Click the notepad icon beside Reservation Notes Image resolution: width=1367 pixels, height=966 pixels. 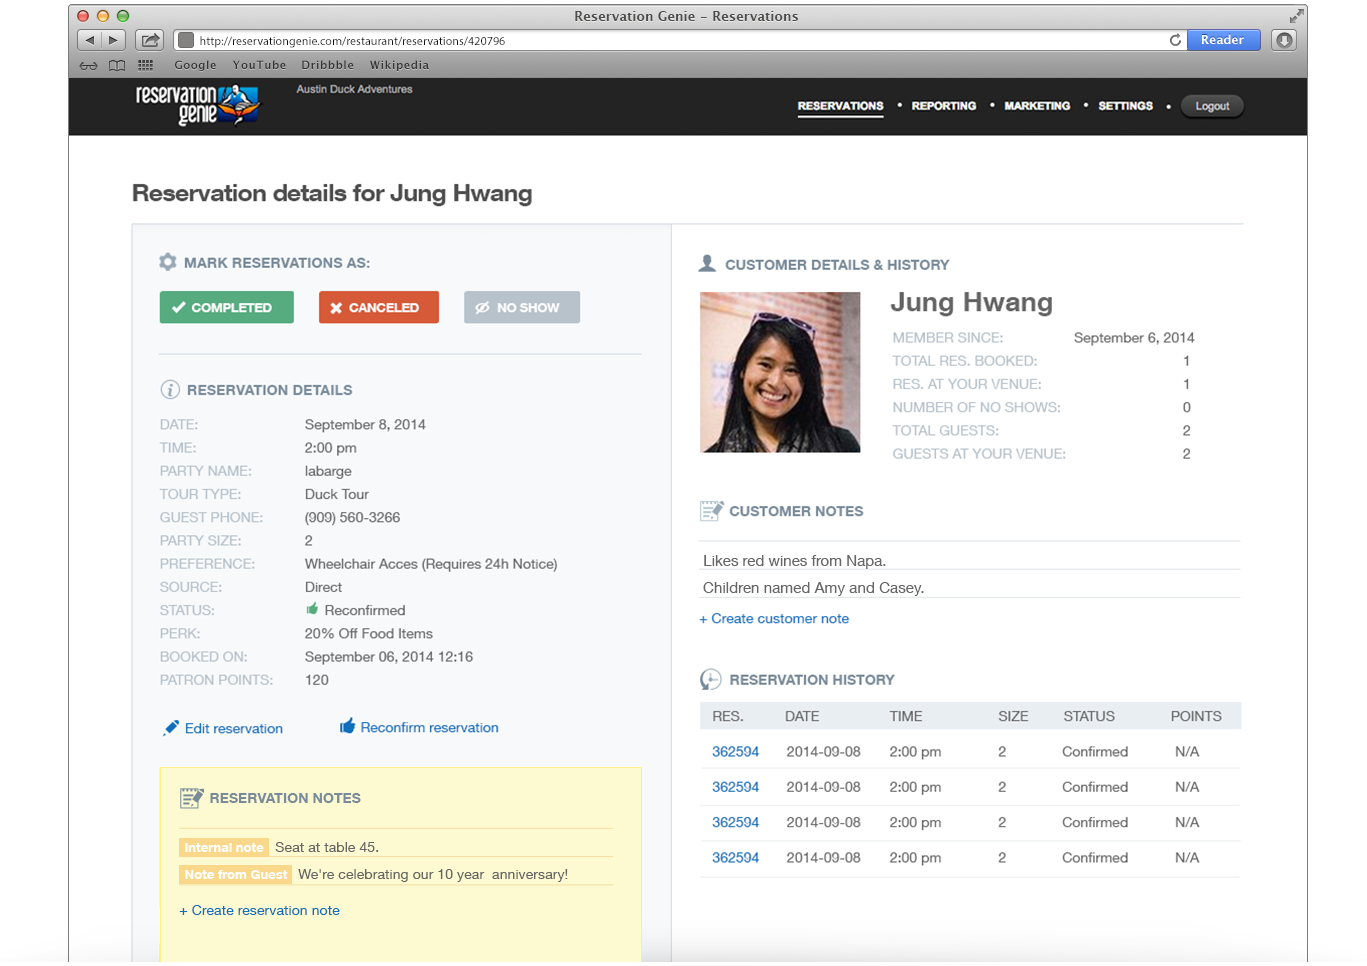pyautogui.click(x=192, y=798)
